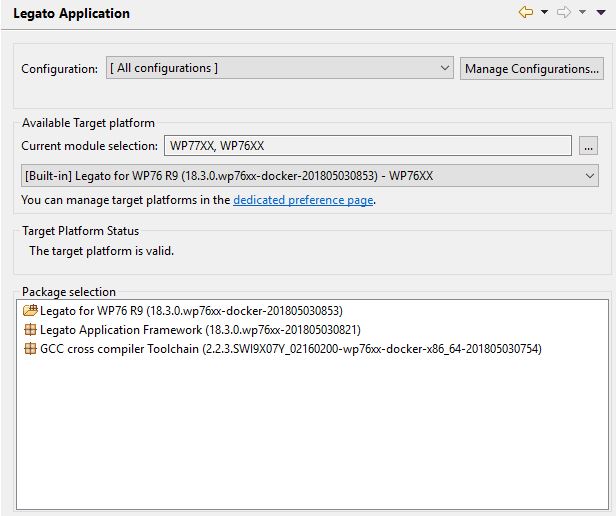The image size is (616, 516).
Task: Open the target platform dropdown for WP76XX
Action: [310, 176]
